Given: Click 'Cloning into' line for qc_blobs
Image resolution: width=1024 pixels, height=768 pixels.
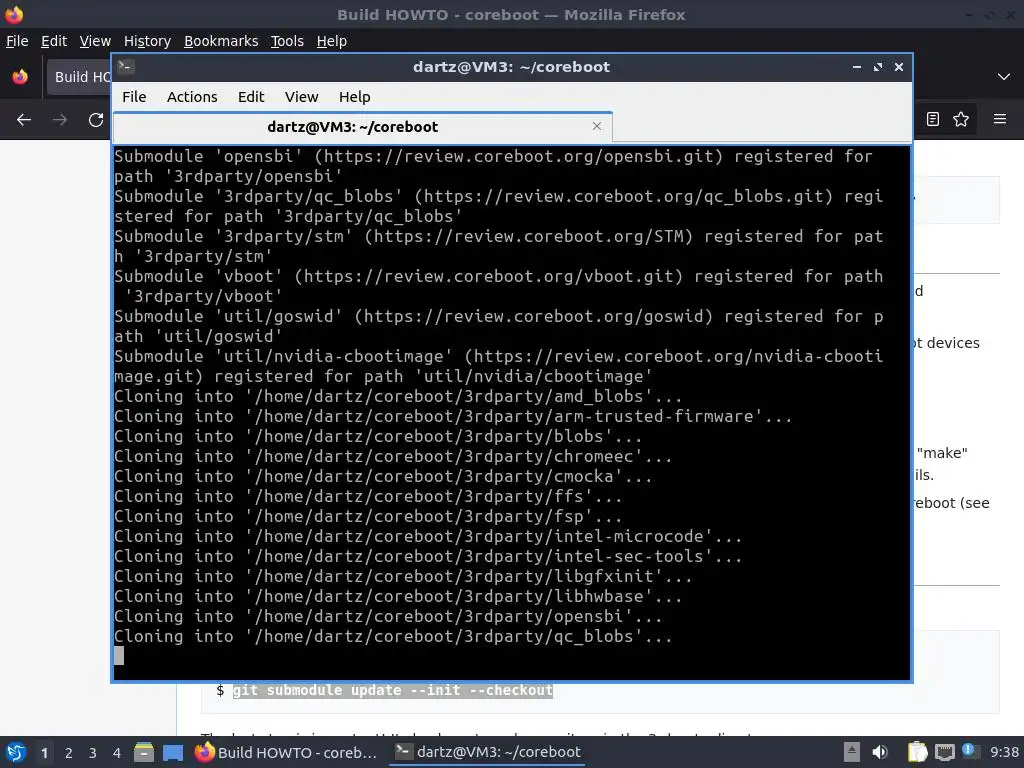Looking at the screenshot, I should pos(393,636).
